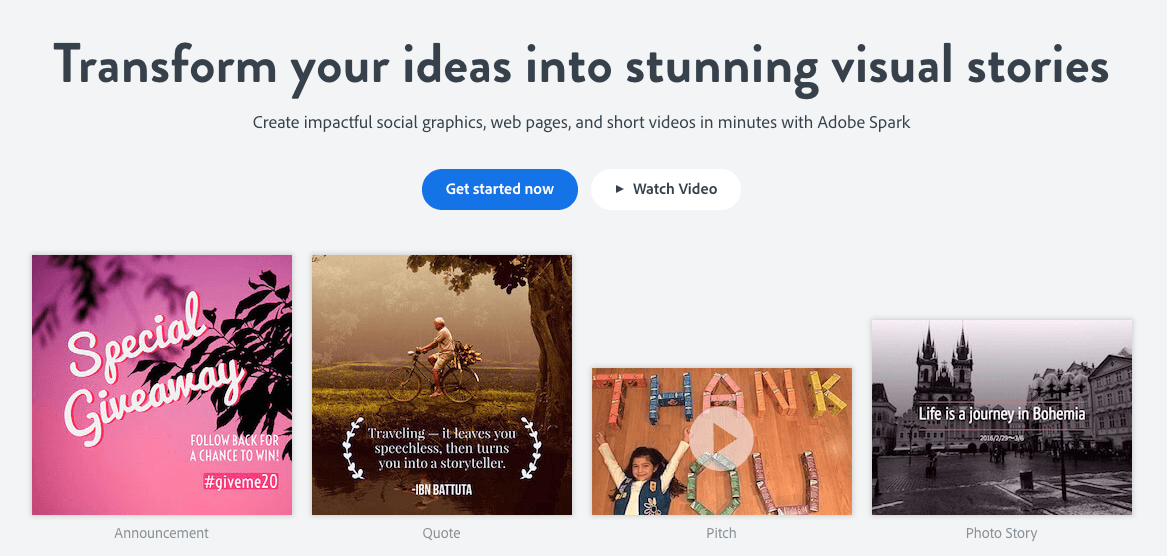Click the Transform your ideas headline
Image resolution: width=1167 pixels, height=556 pixels.
click(581, 66)
